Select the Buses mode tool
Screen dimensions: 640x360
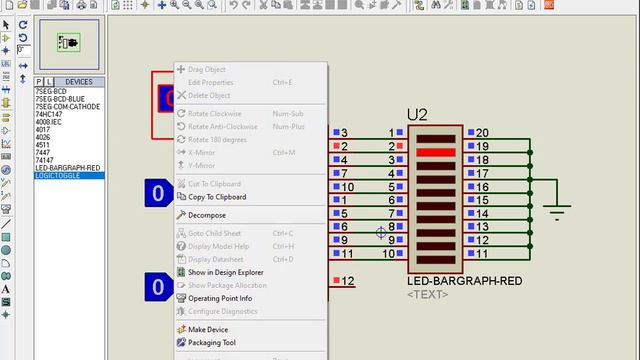6,89
